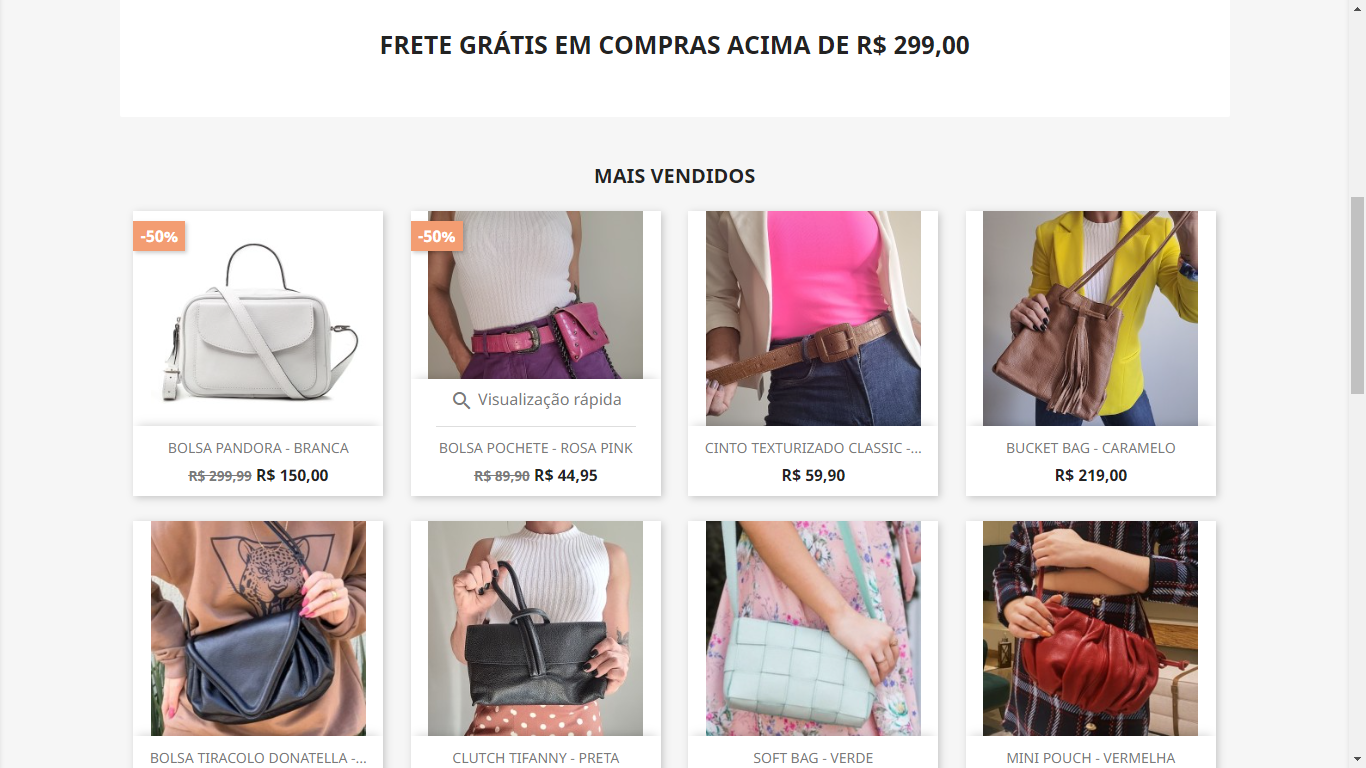Click the Clutch Tifanny - Preta product photo
The width and height of the screenshot is (1366, 768).
(536, 628)
